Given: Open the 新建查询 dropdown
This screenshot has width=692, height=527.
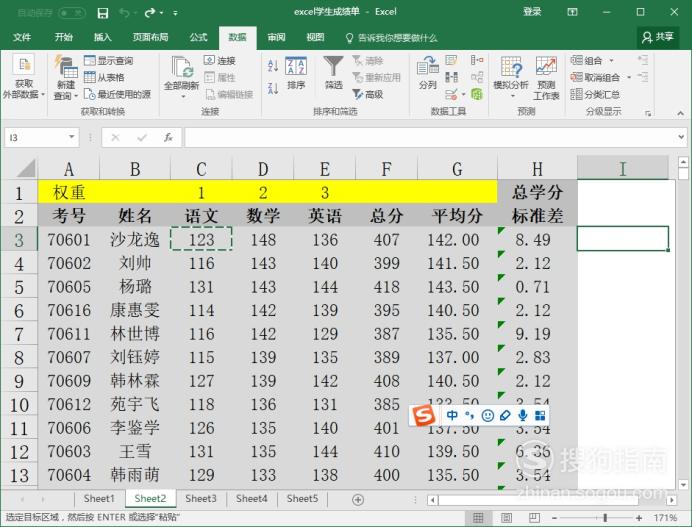Looking at the screenshot, I should (66, 78).
